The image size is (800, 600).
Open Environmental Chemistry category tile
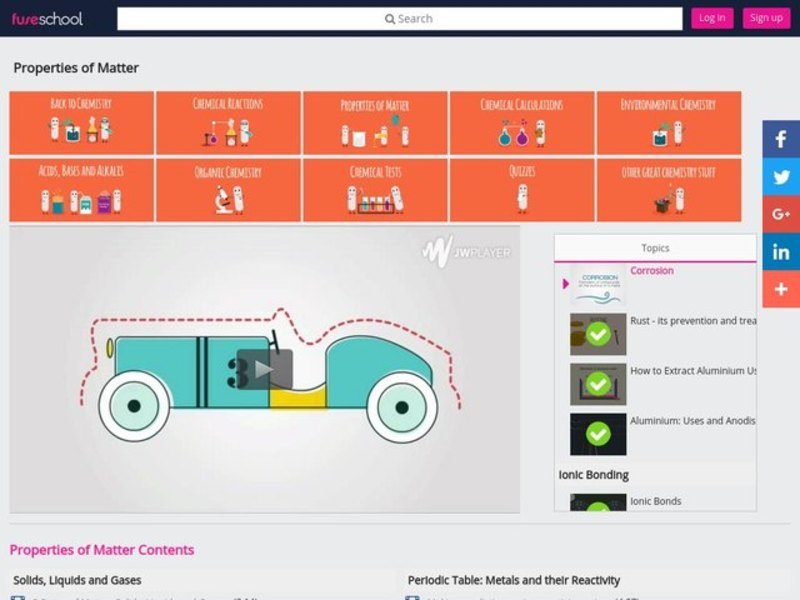point(668,122)
